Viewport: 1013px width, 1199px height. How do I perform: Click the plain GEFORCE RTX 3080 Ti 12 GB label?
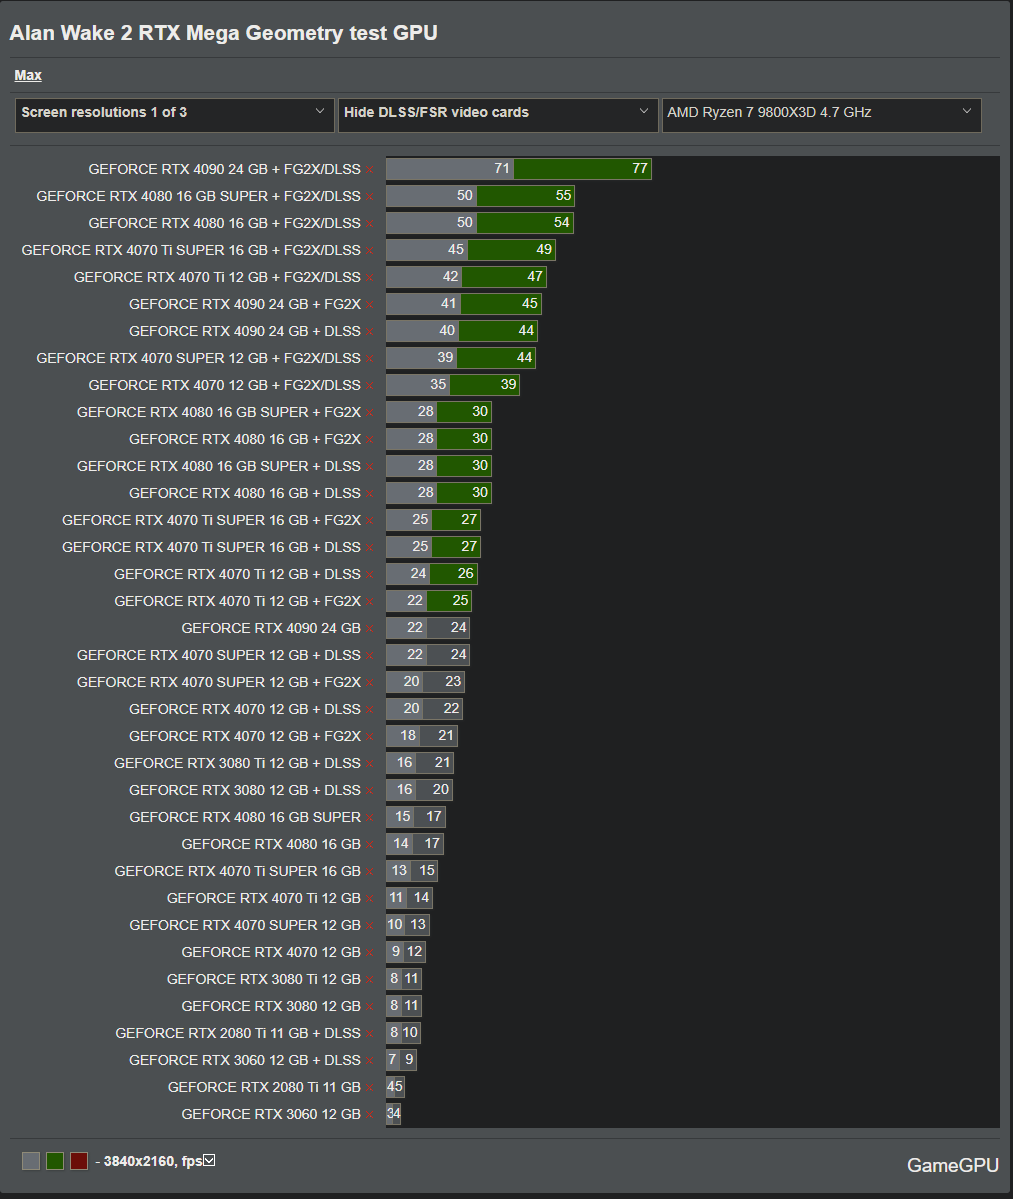click(x=264, y=979)
